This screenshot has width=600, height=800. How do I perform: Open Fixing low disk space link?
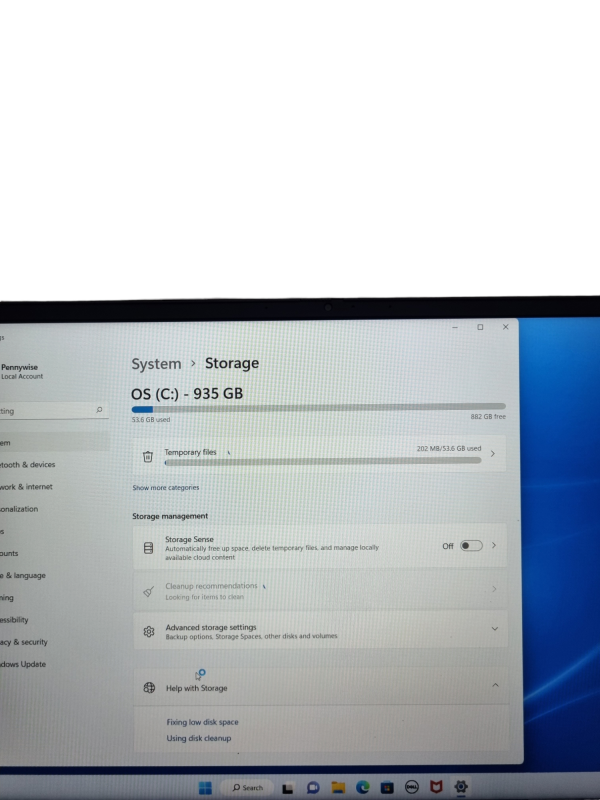click(202, 722)
